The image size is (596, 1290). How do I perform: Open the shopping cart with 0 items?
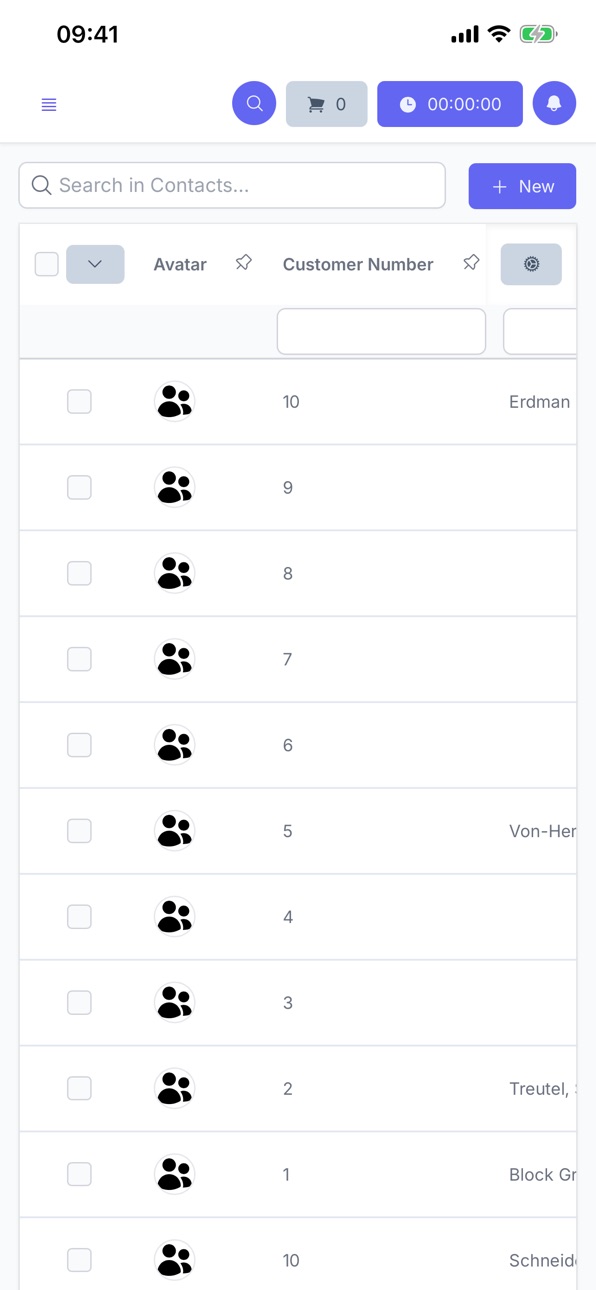tap(327, 104)
